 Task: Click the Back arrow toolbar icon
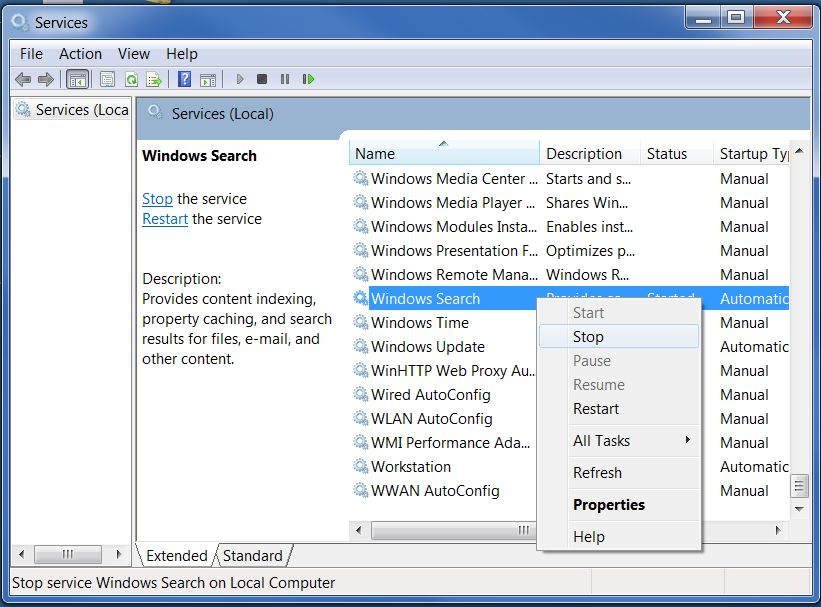[x=23, y=80]
